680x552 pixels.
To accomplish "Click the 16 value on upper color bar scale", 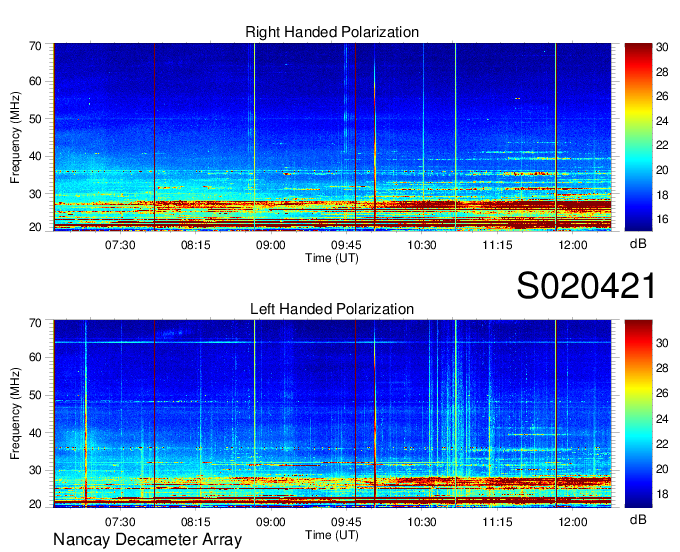I will point(662,219).
